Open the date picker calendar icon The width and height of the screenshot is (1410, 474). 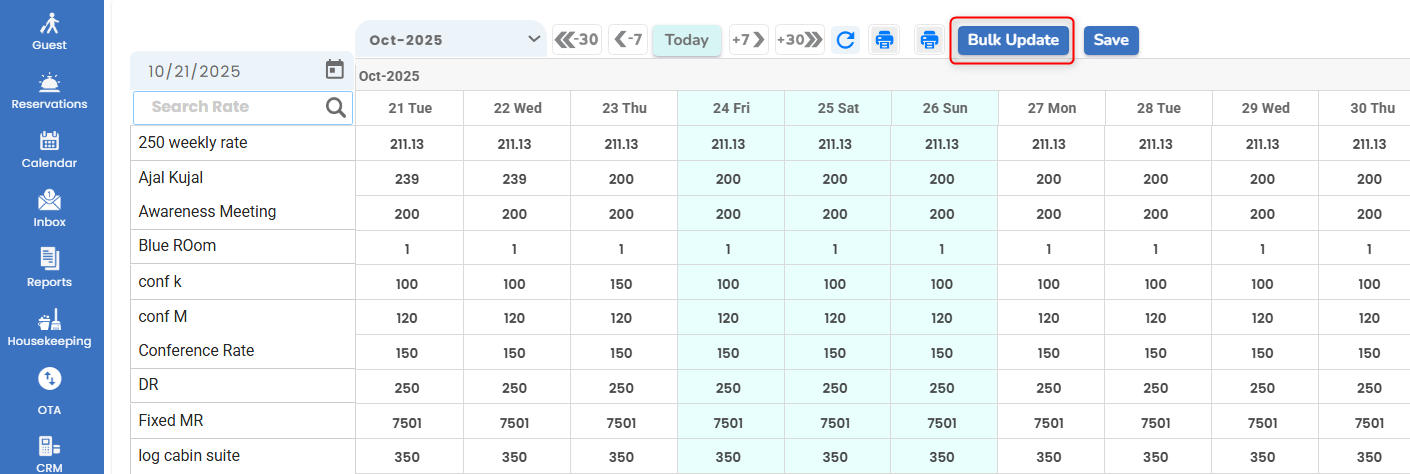click(x=335, y=70)
